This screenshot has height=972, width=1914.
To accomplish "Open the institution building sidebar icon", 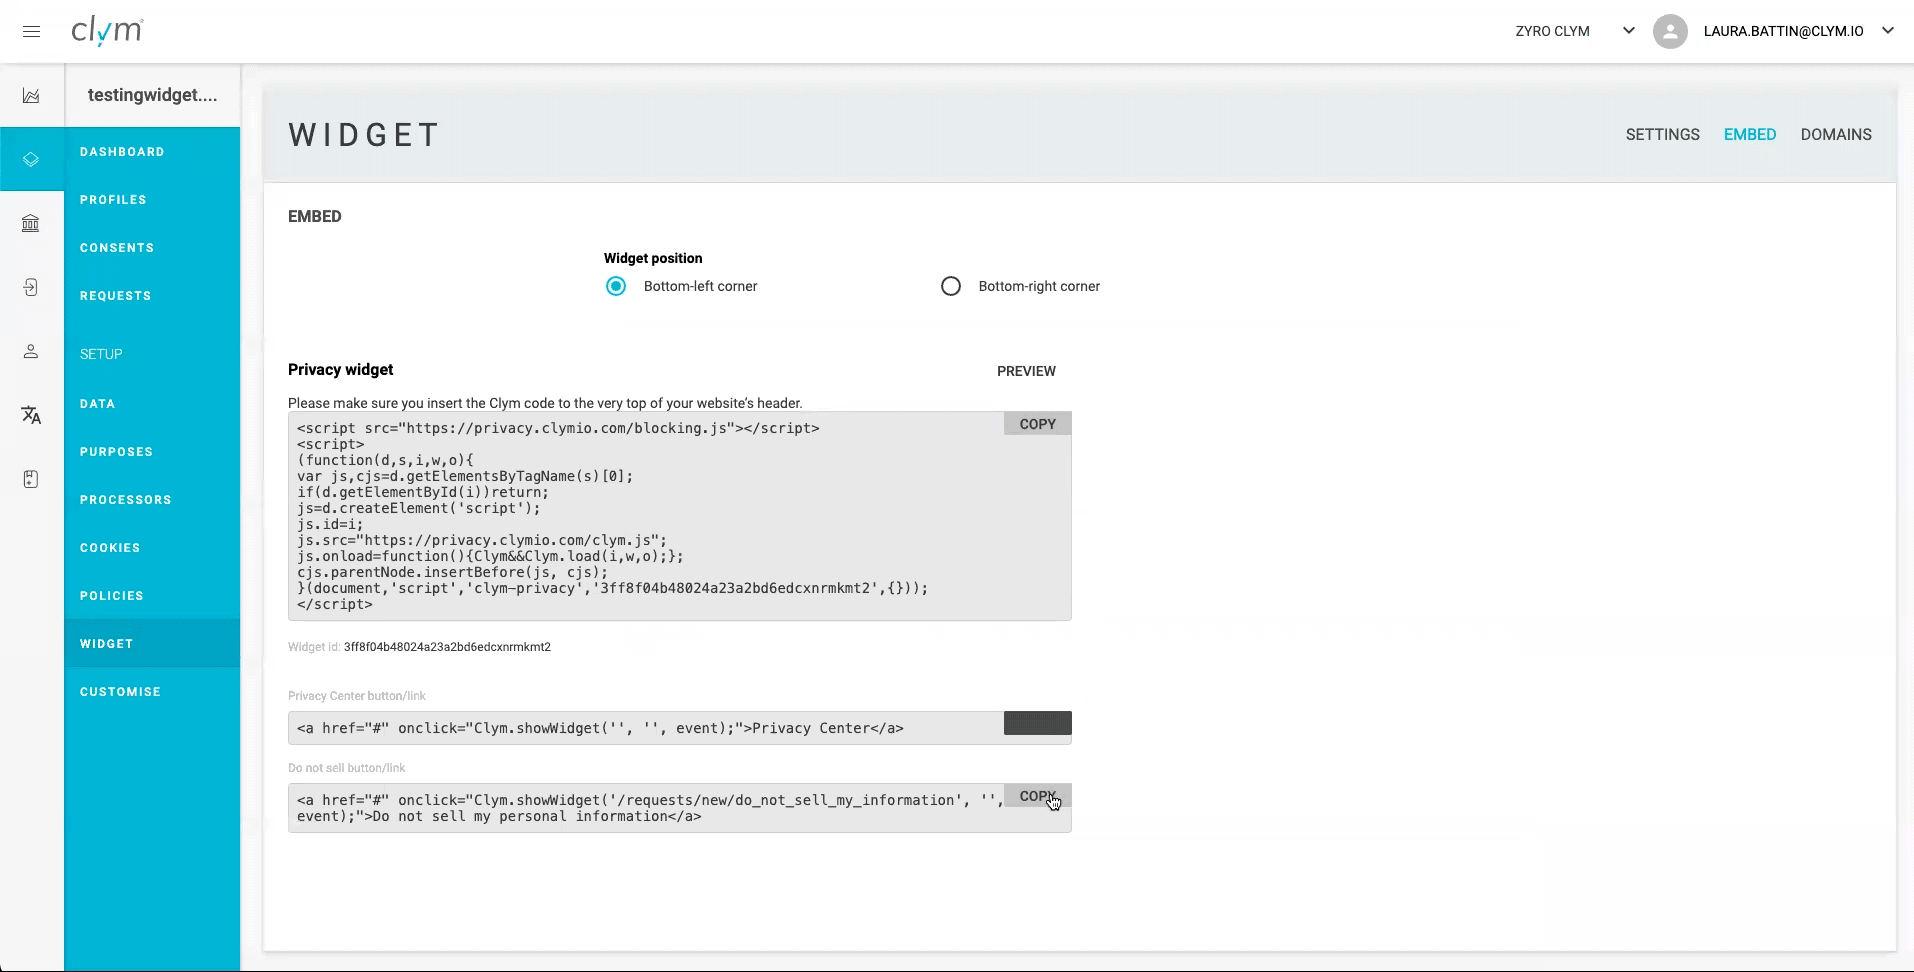I will tap(31, 223).
